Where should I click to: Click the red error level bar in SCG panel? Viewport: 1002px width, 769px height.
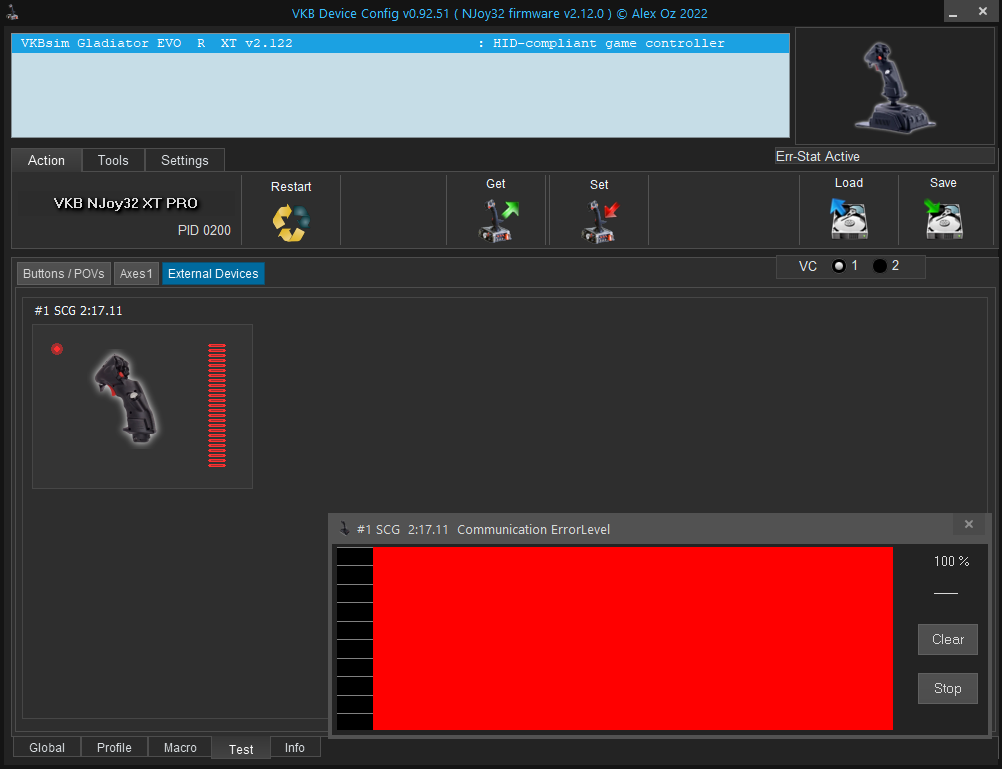pyautogui.click(x=217, y=405)
